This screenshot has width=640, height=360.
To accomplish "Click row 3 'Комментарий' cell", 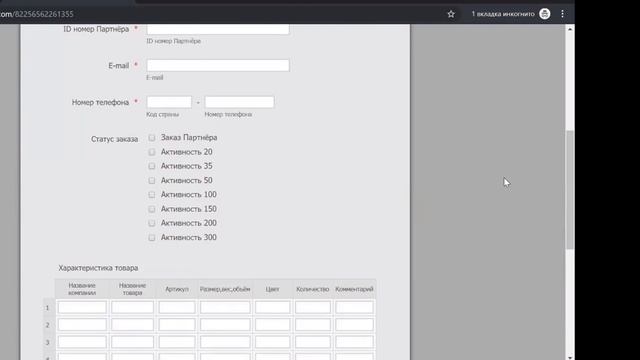I will [x=354, y=342].
